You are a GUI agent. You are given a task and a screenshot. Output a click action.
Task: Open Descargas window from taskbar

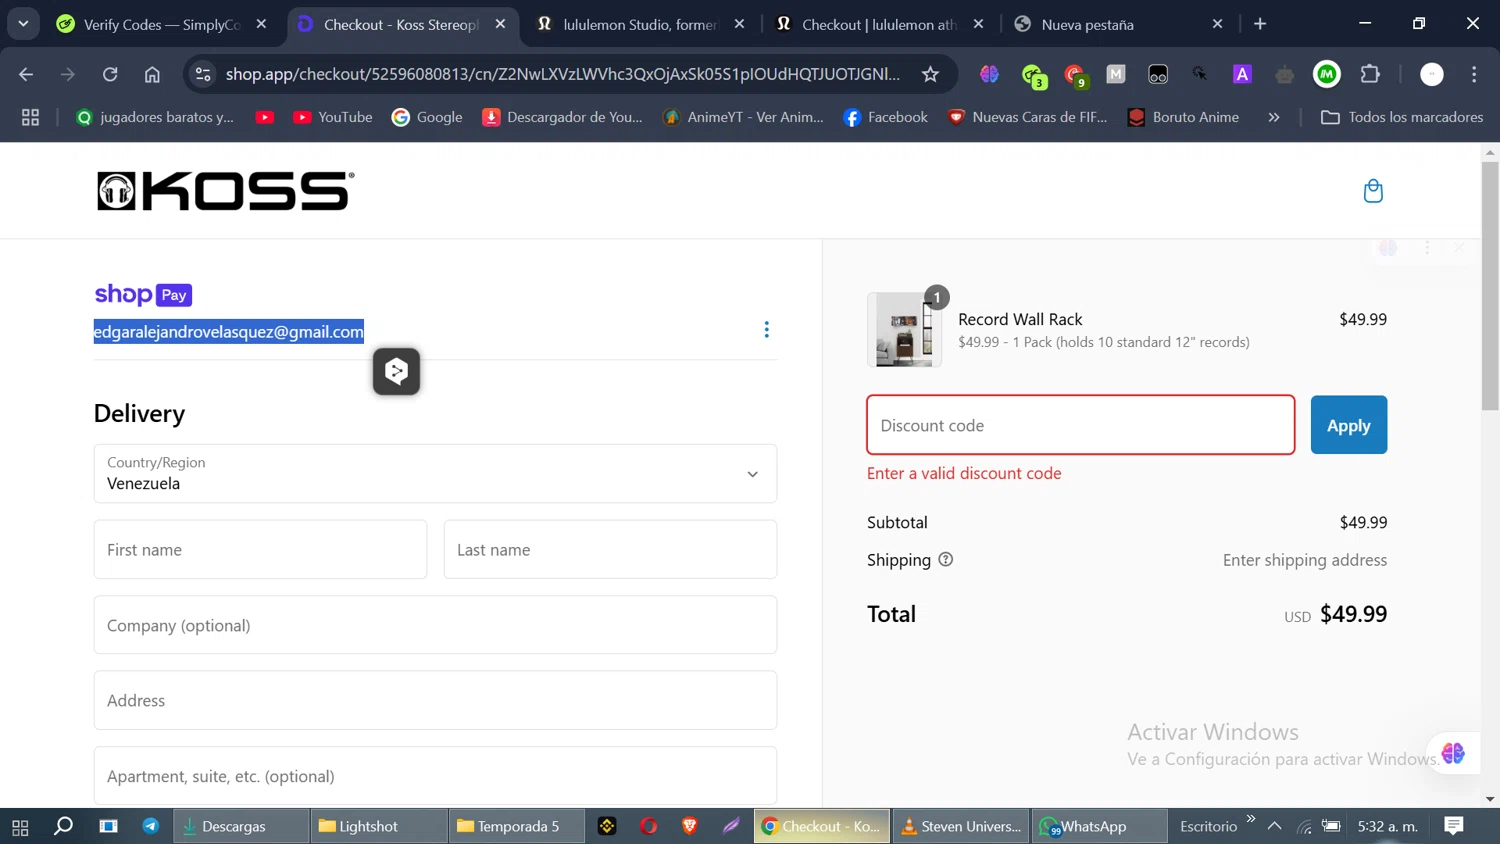click(240, 826)
